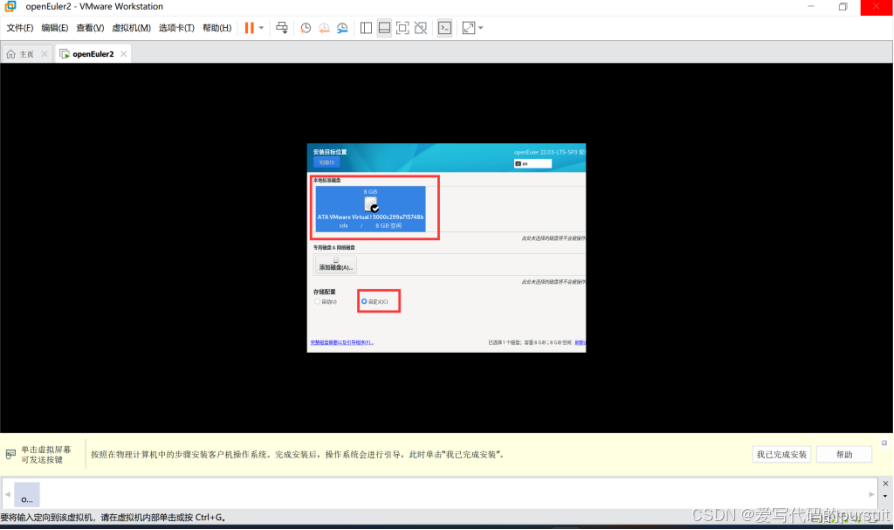894x530 pixels.
Task: Click the 添加磁盘(A)... button
Action: coord(336,264)
